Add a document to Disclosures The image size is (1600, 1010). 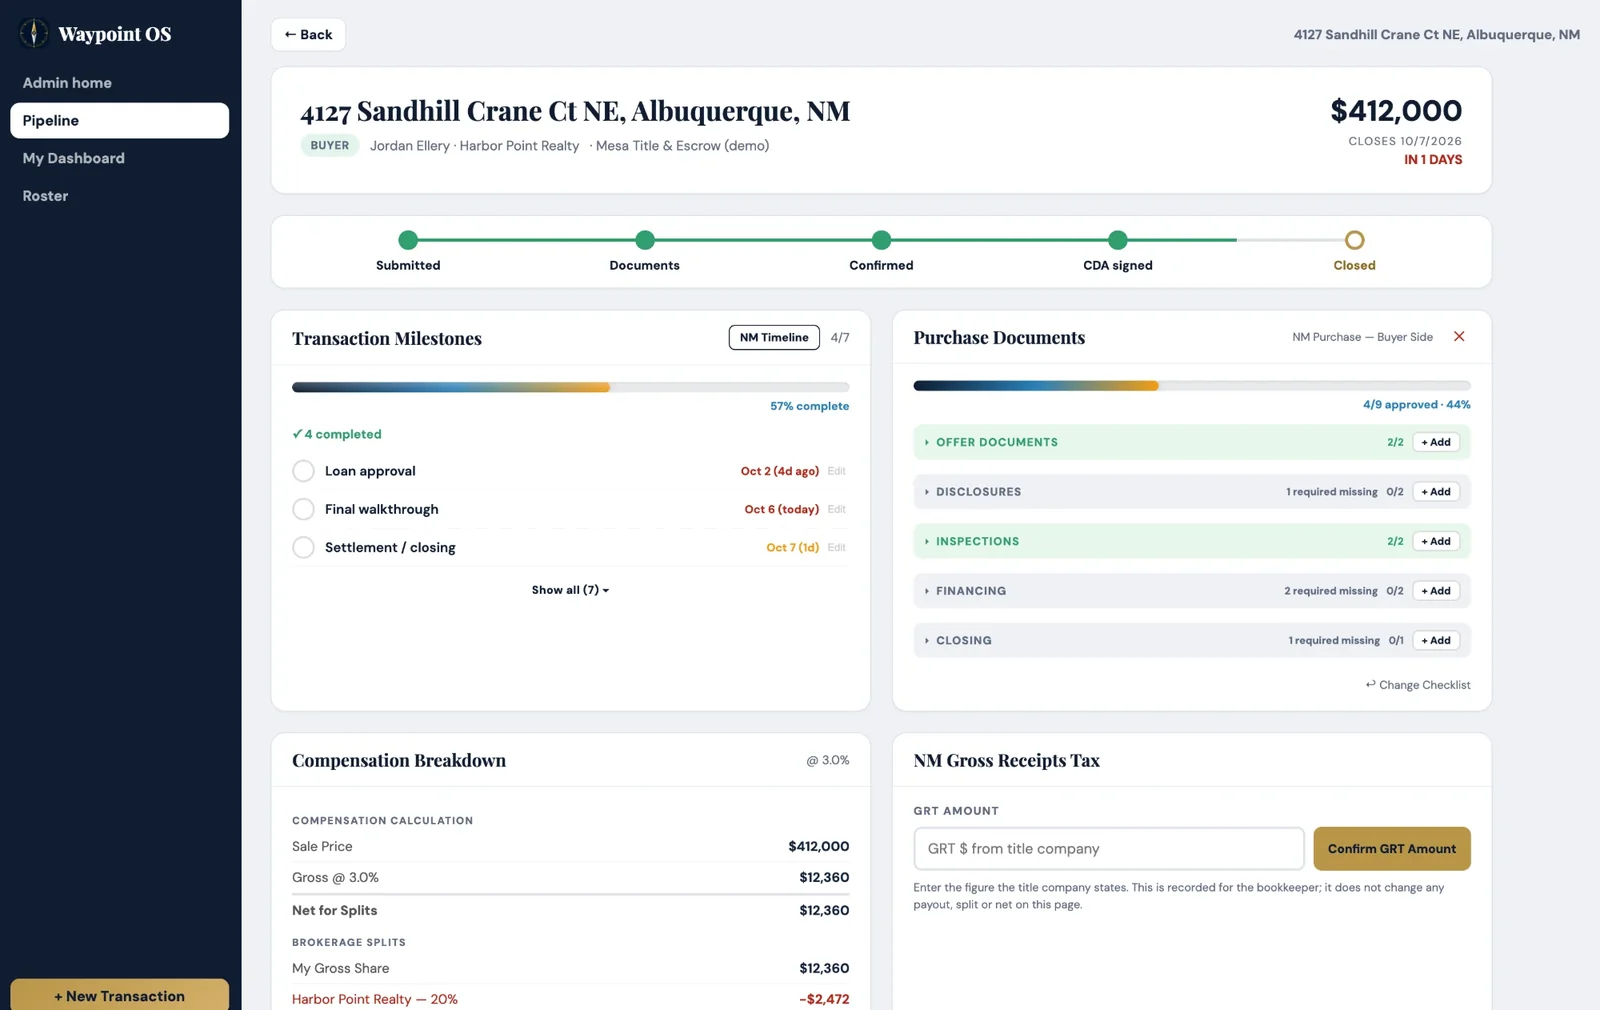[1436, 492]
